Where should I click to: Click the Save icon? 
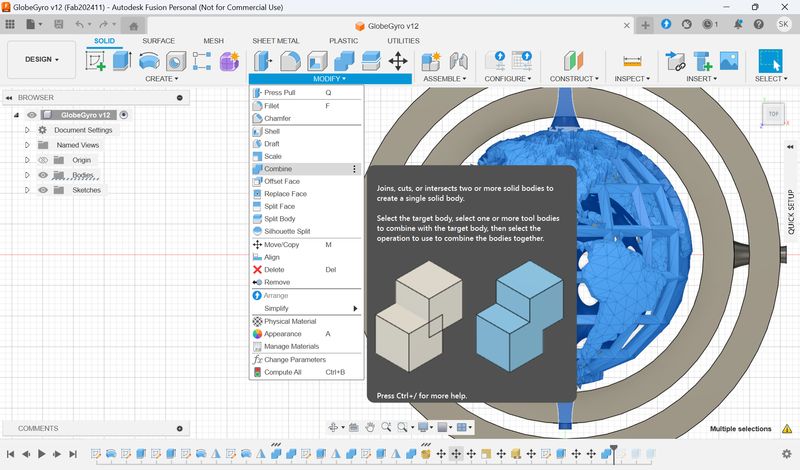(59, 24)
